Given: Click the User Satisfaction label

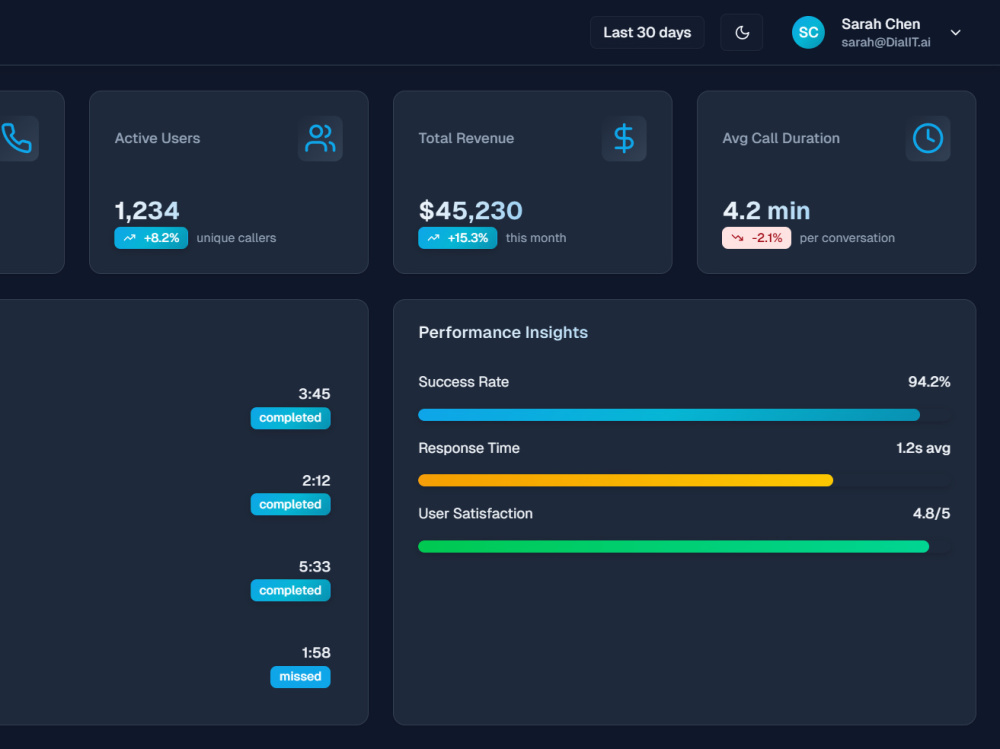Looking at the screenshot, I should [475, 514].
